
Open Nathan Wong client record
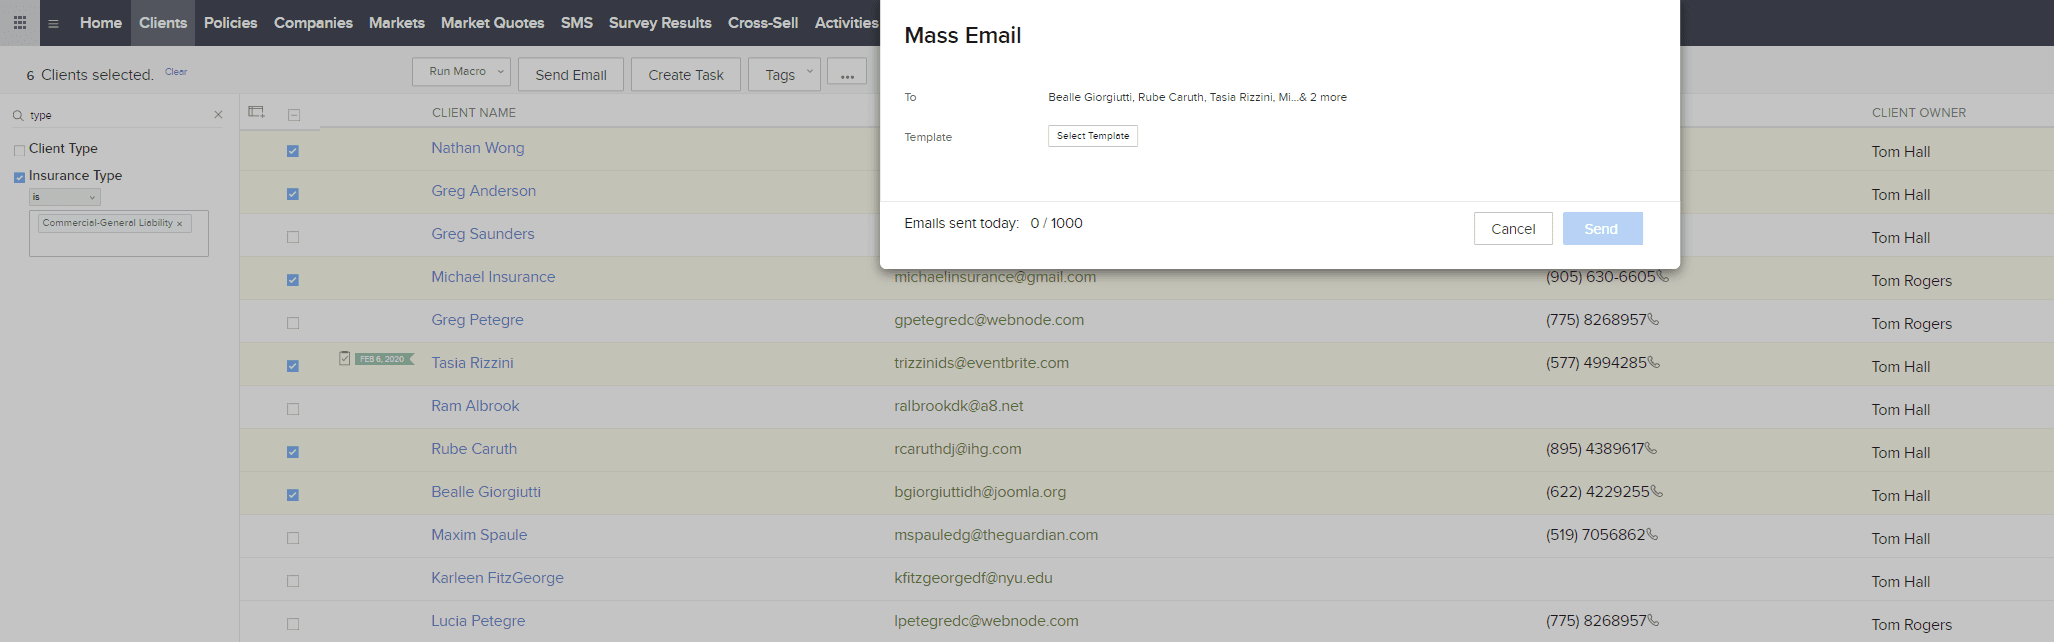[x=478, y=148]
